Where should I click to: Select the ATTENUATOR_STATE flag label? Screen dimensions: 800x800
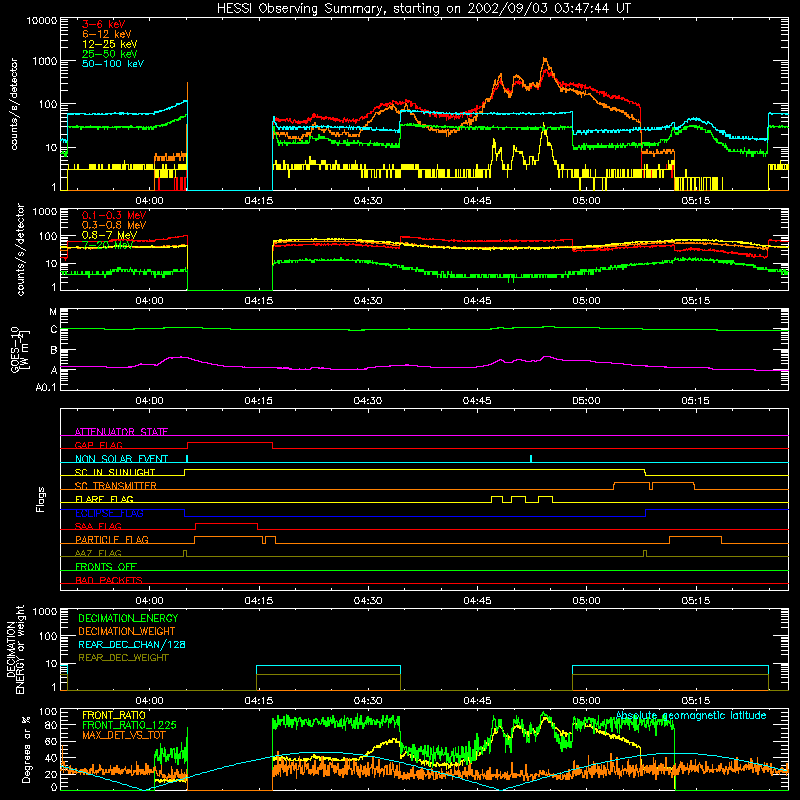click(121, 432)
